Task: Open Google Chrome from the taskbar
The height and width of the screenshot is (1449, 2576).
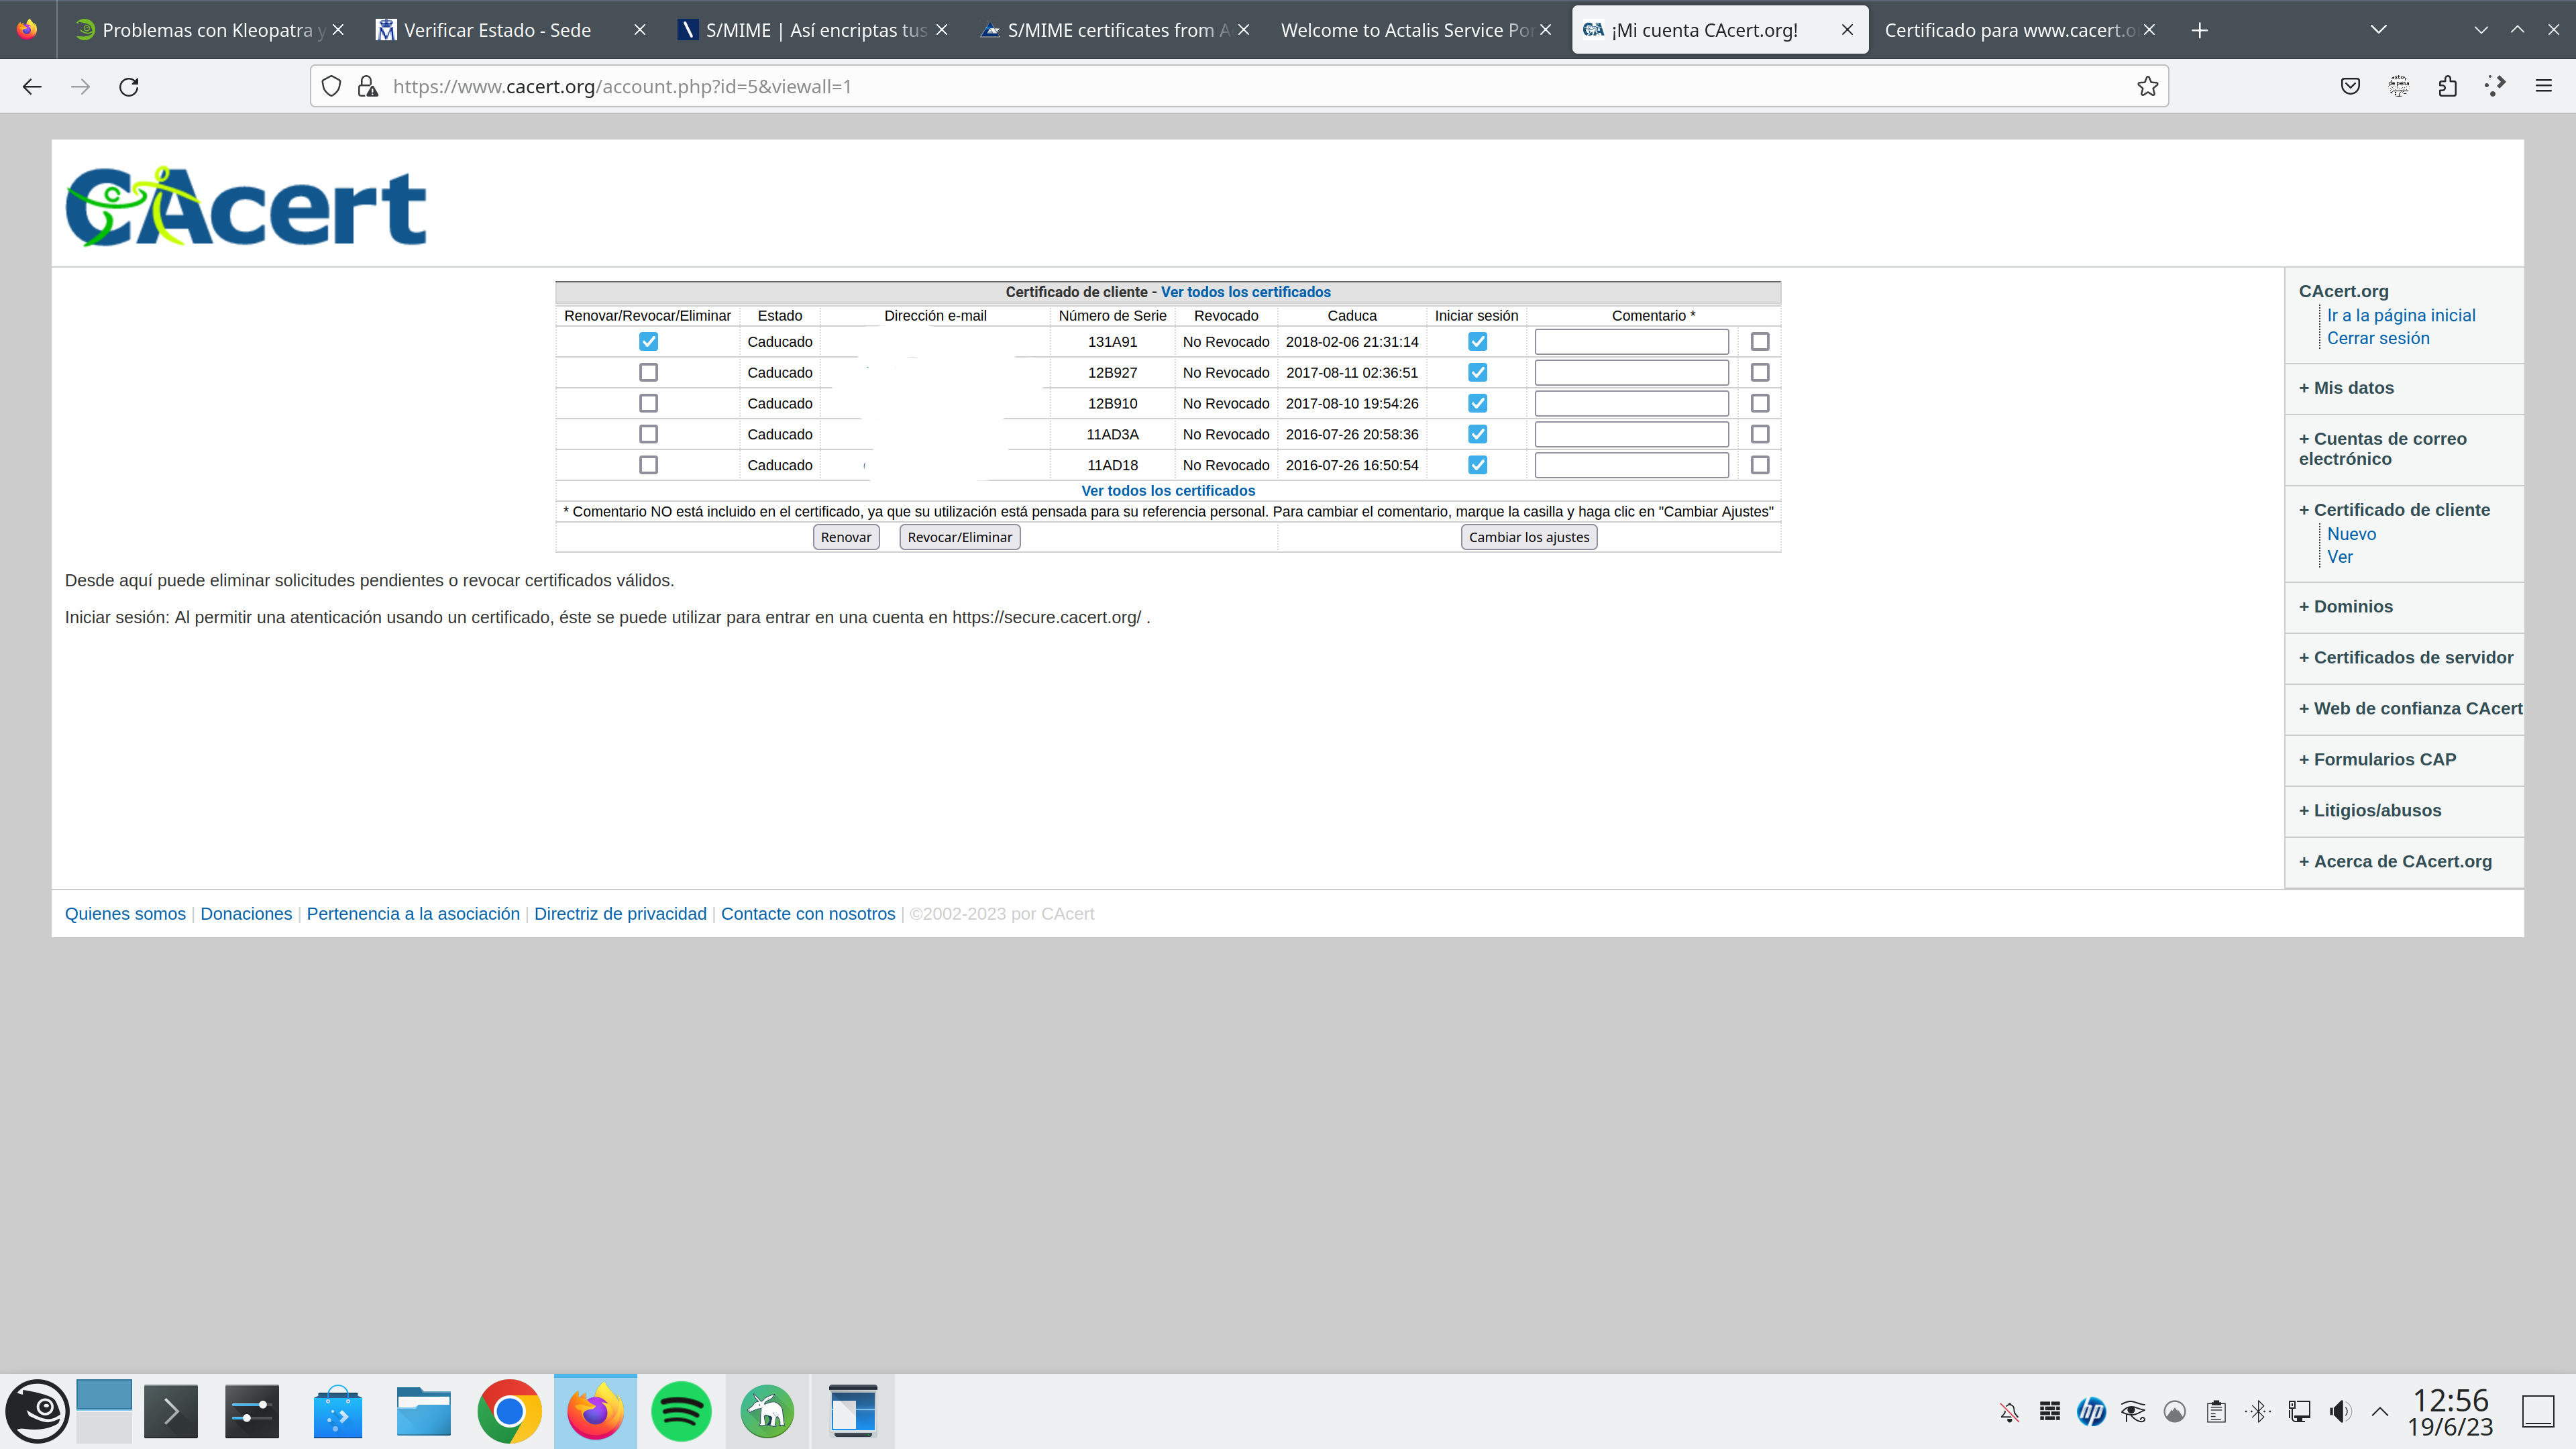Action: pos(509,1411)
